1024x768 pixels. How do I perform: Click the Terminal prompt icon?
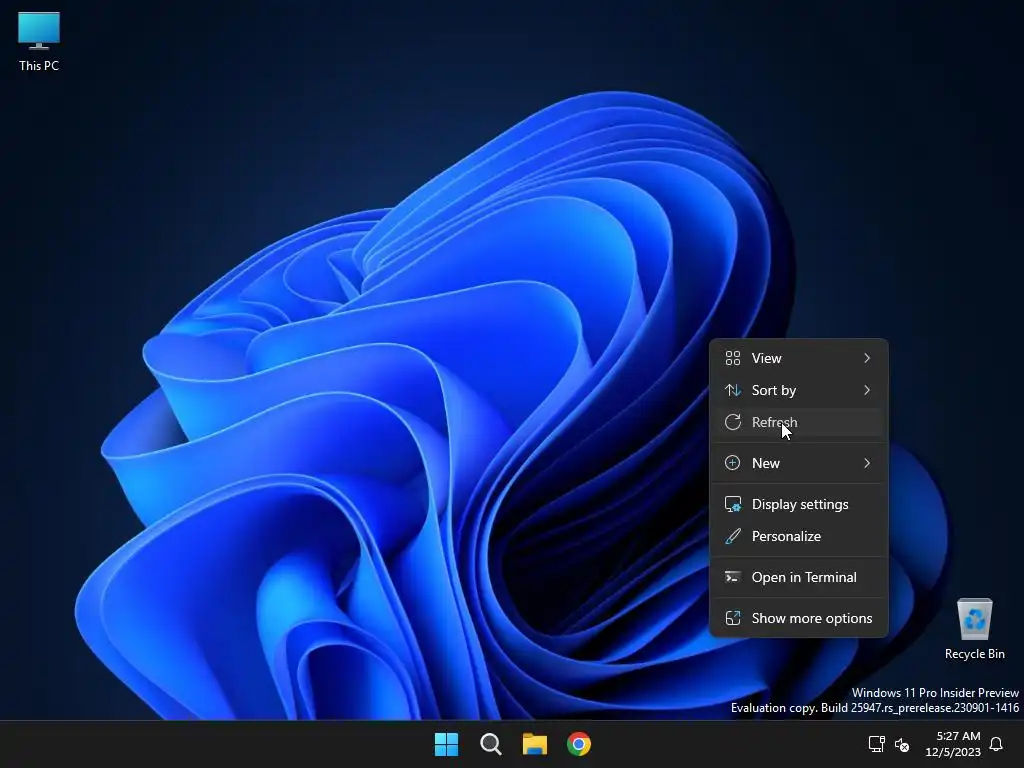coord(733,577)
